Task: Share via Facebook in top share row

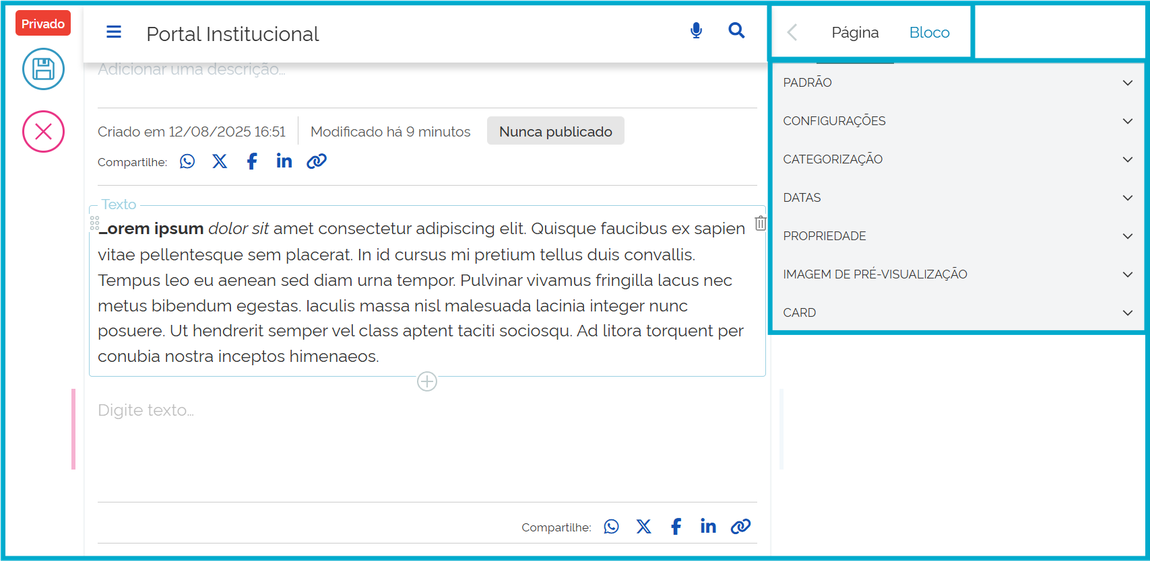Action: (252, 161)
